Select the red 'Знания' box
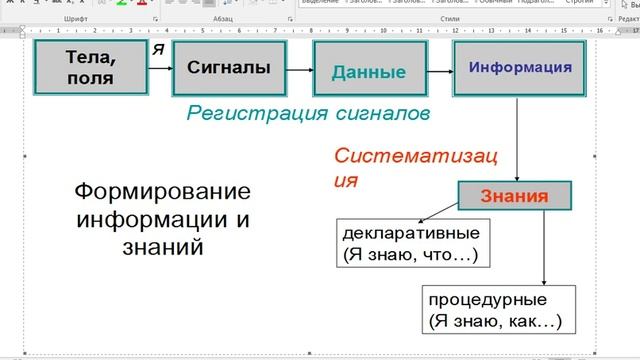 click(x=515, y=196)
